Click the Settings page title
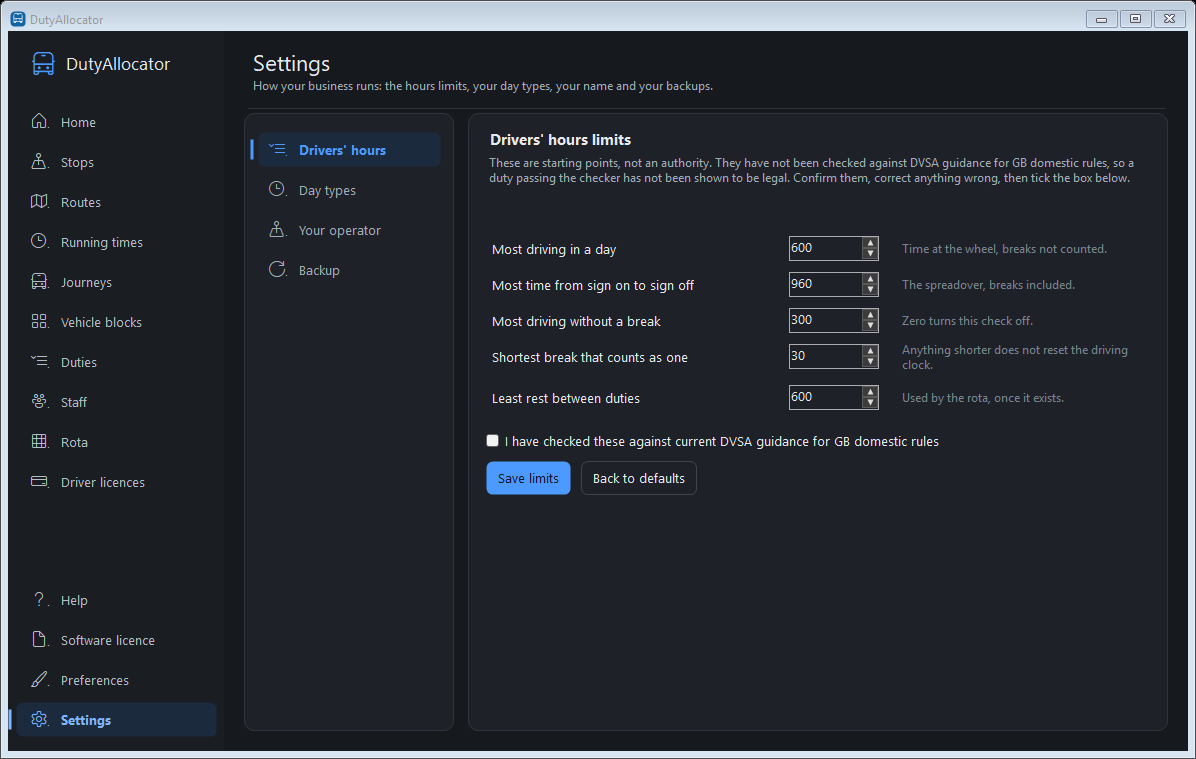 pyautogui.click(x=291, y=63)
